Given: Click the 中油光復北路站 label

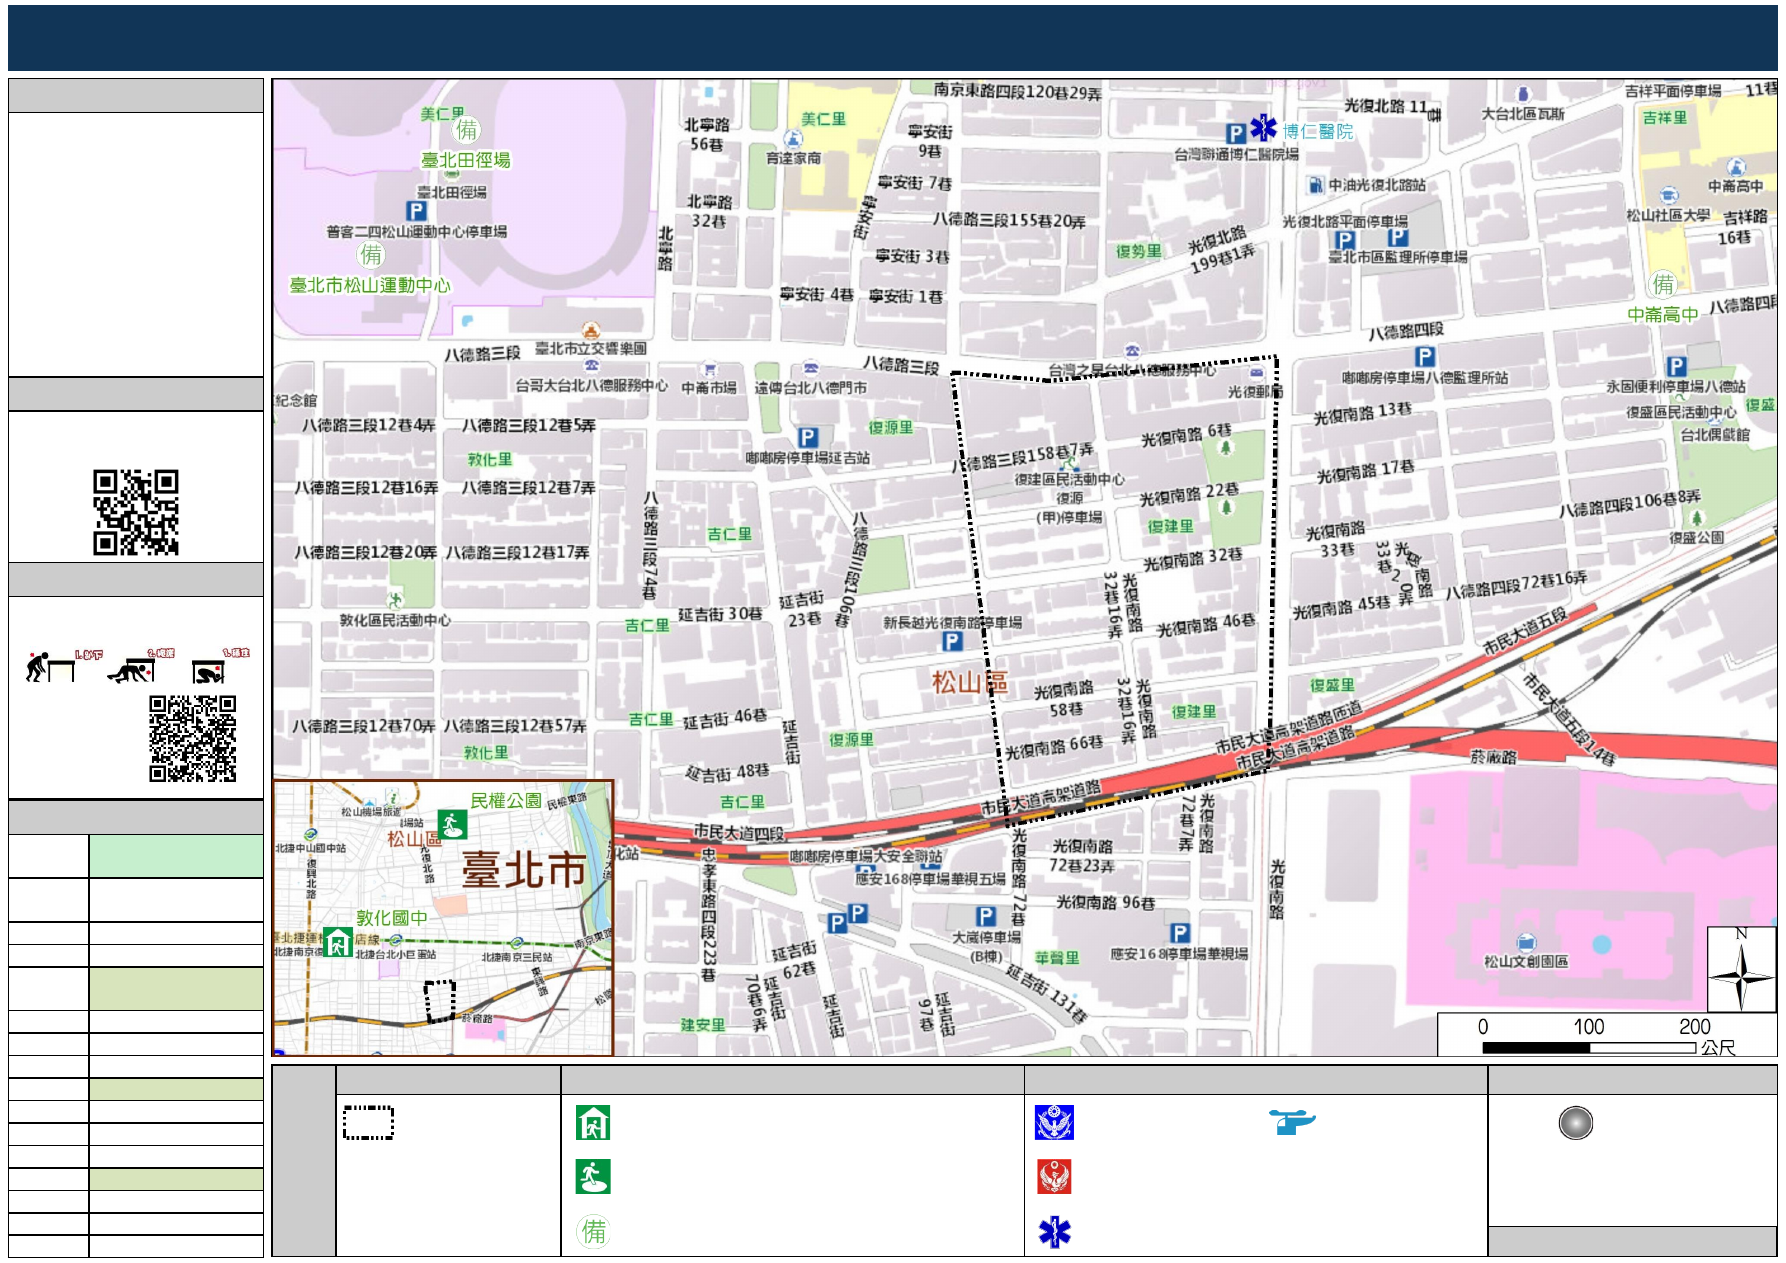Looking at the screenshot, I should coord(1377,185).
